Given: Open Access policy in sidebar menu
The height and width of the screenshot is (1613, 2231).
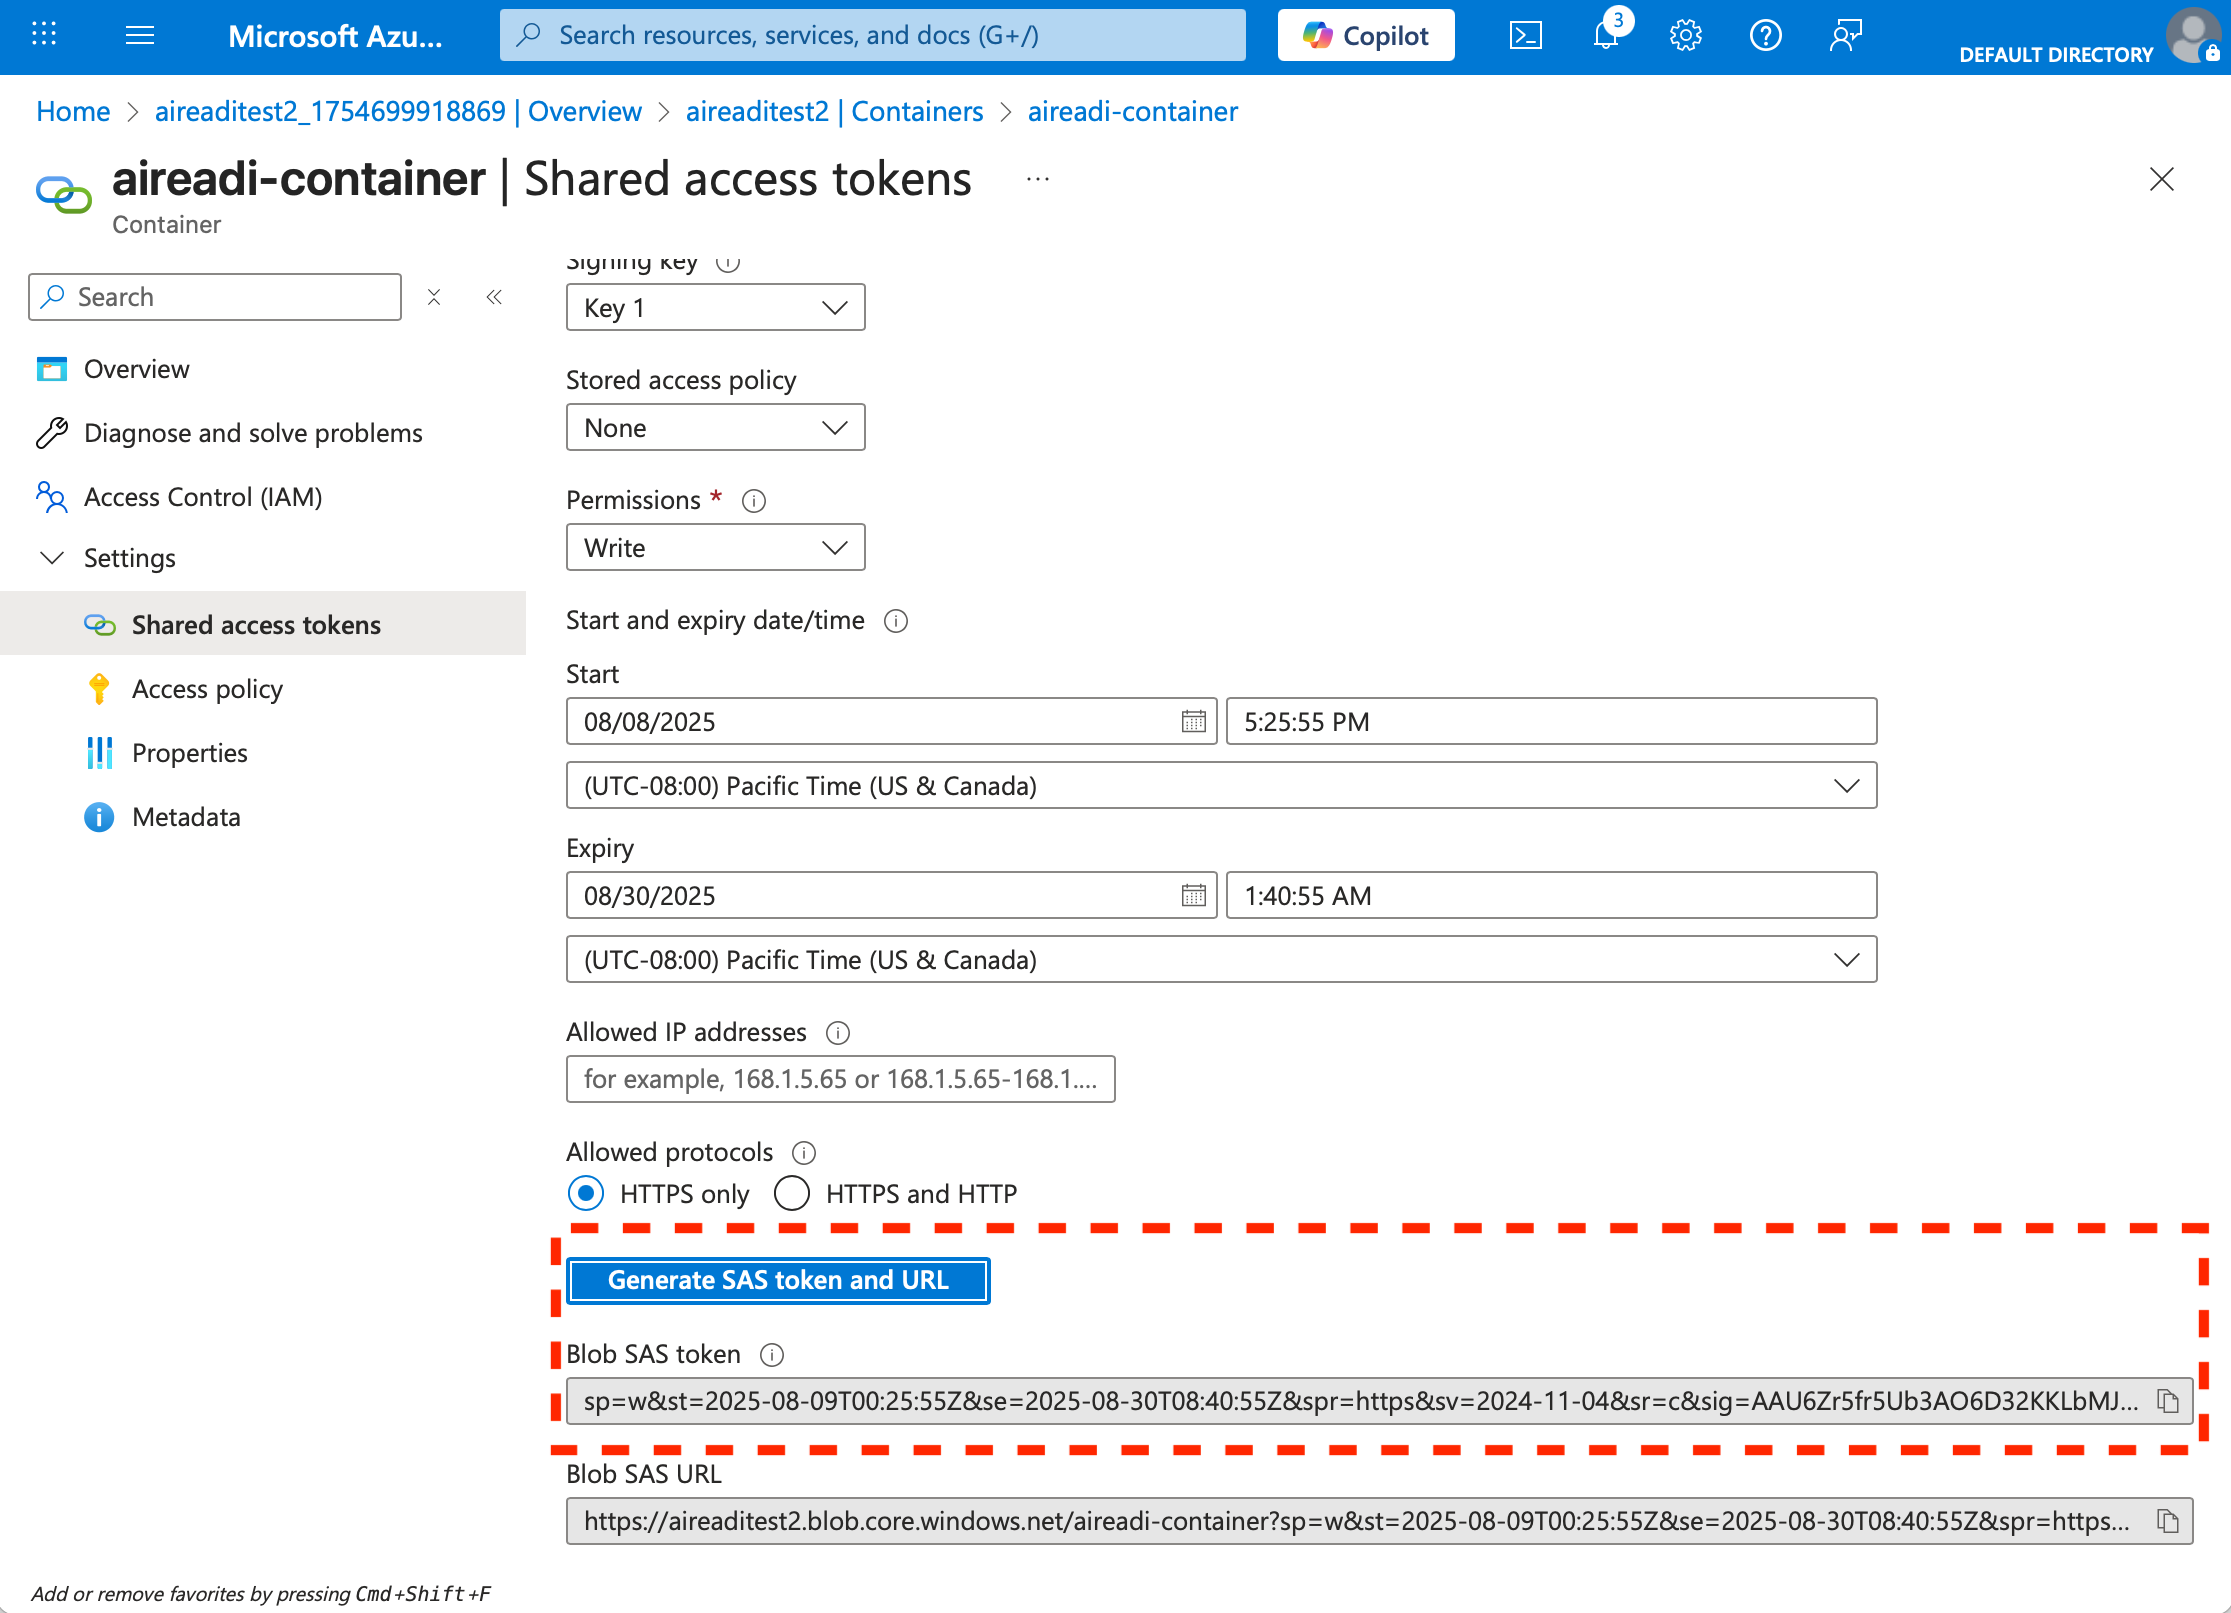Looking at the screenshot, I should pos(207,689).
